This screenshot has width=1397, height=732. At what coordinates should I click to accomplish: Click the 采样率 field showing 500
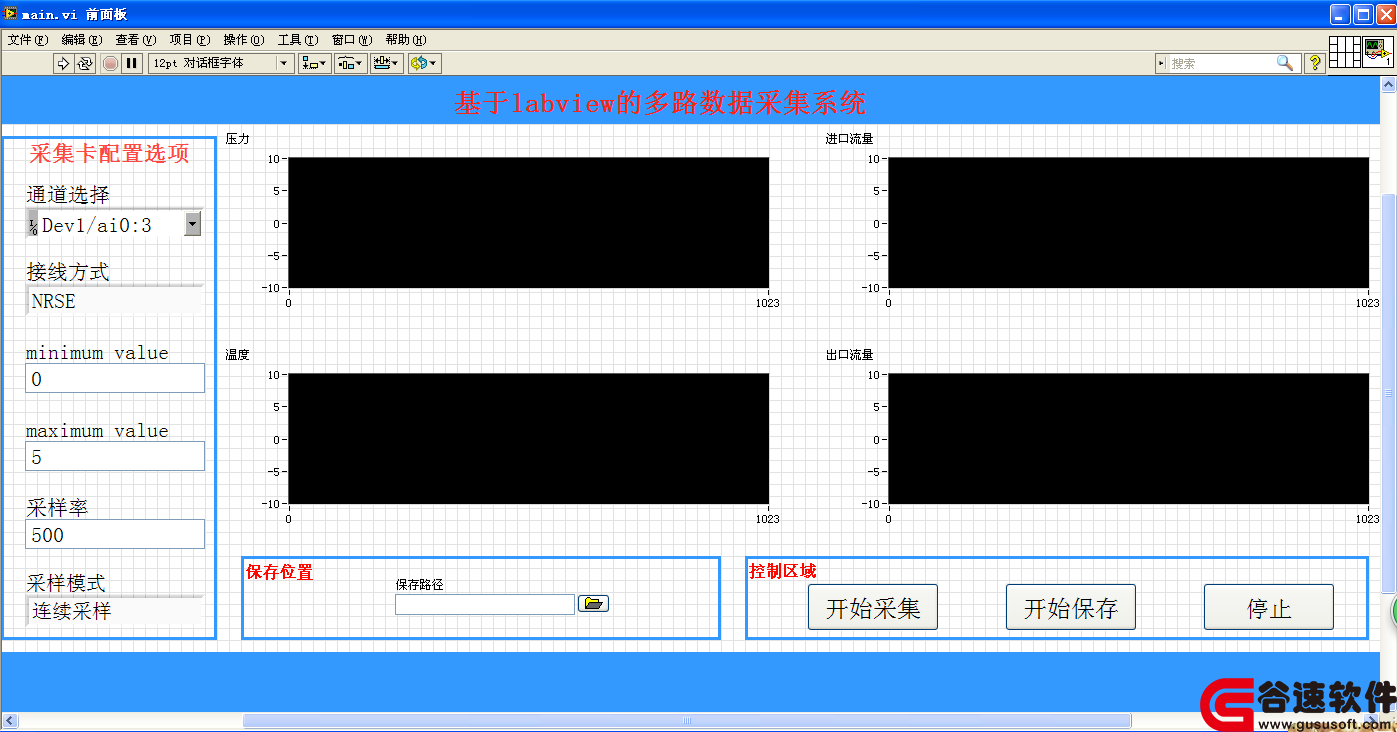[x=115, y=534]
